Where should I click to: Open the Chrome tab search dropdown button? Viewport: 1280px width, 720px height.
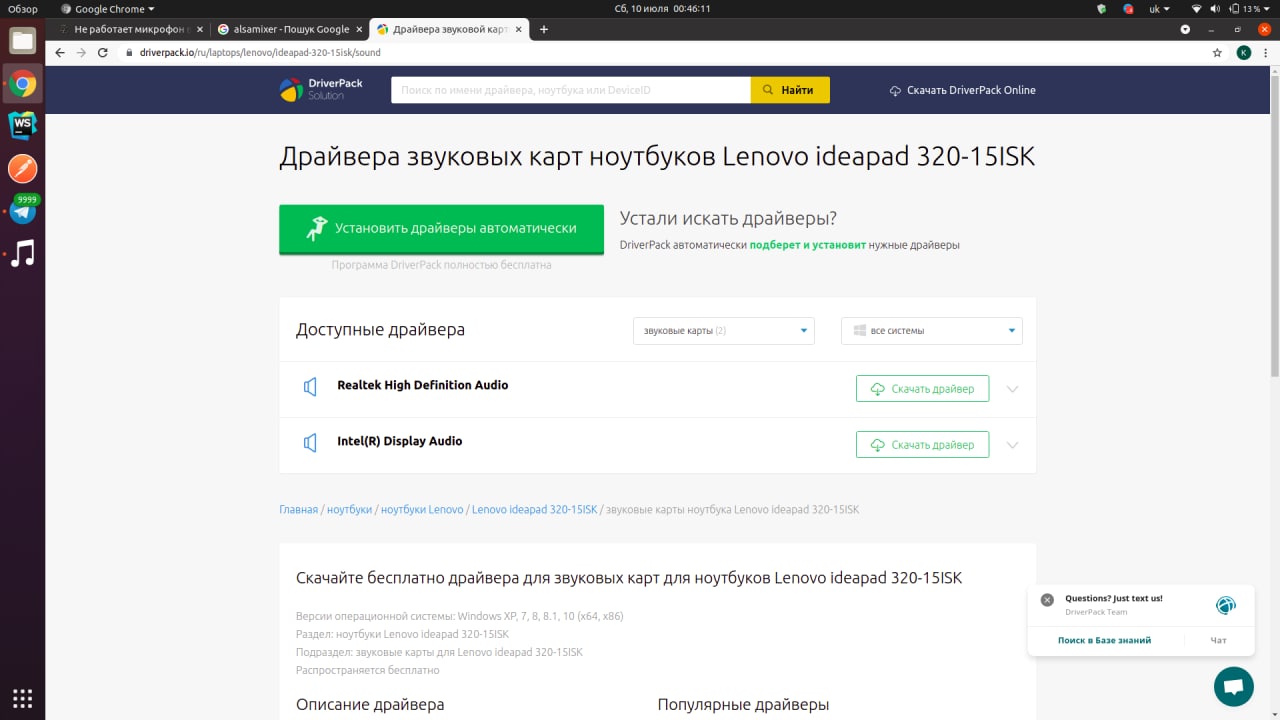[x=1185, y=29]
